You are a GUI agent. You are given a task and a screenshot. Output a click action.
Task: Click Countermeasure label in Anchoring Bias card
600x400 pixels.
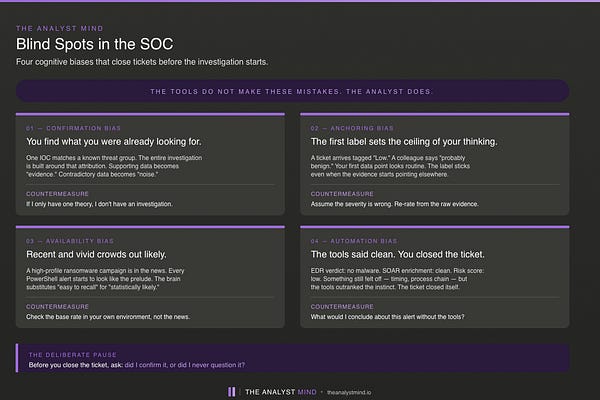pyautogui.click(x=342, y=194)
